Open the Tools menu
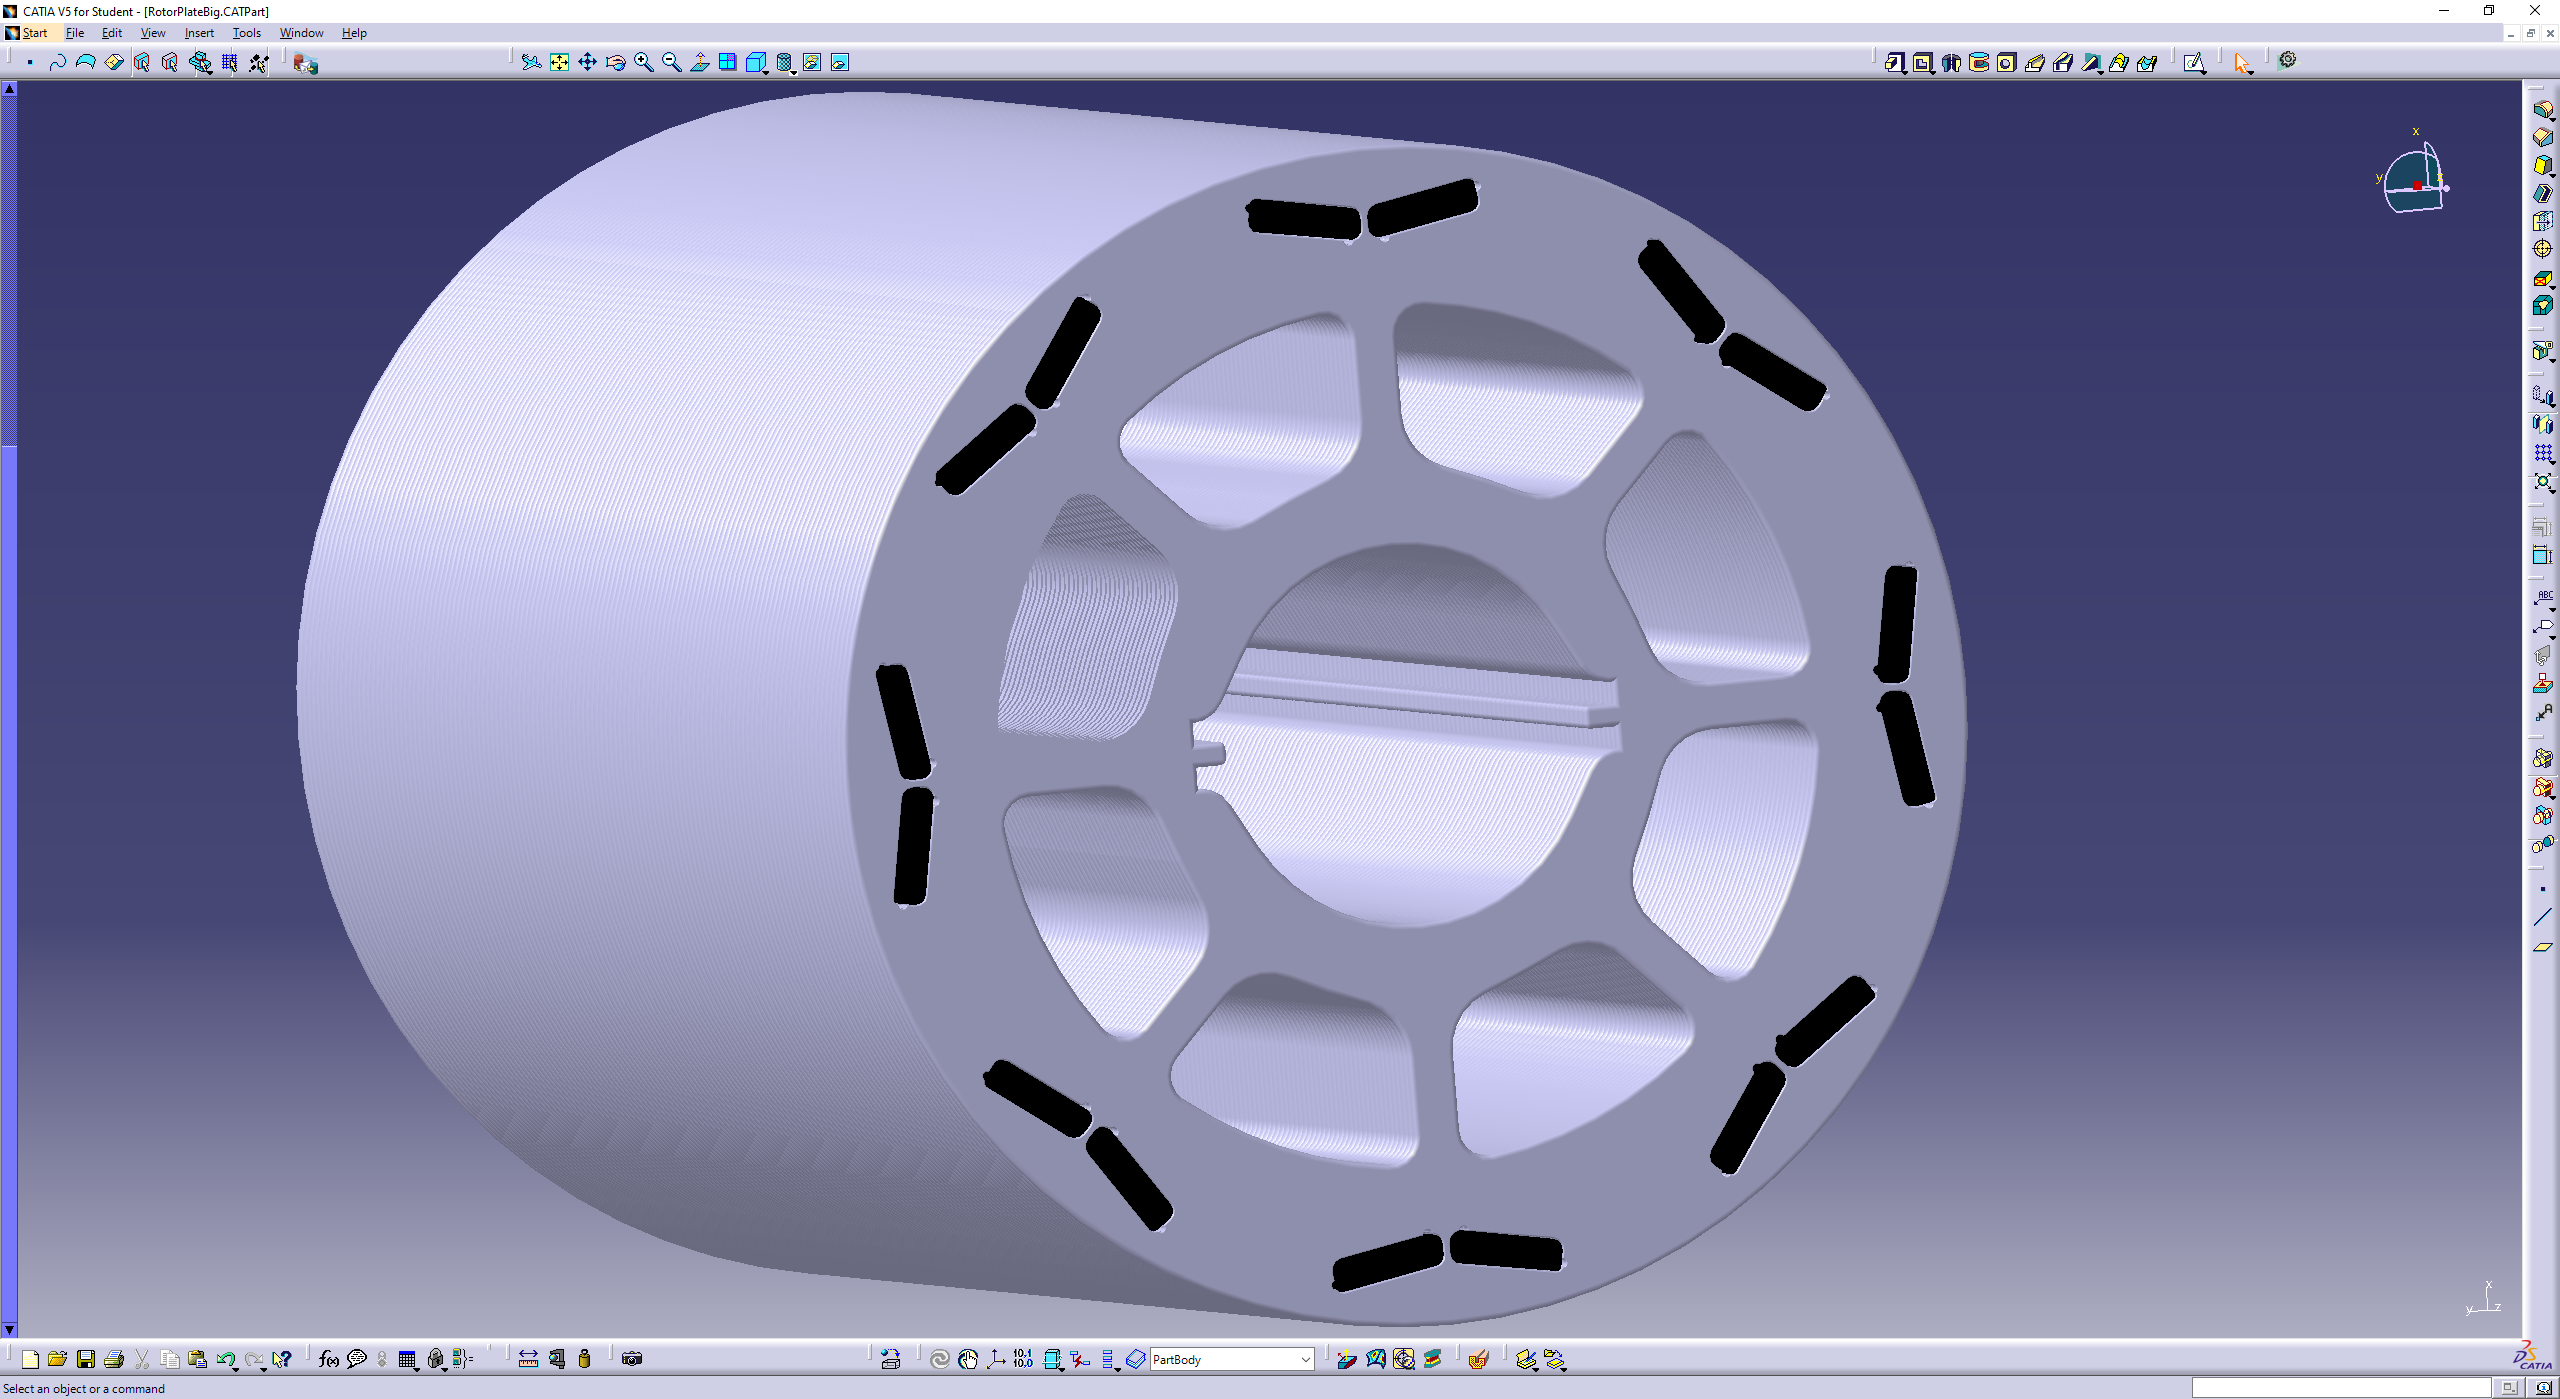Image resolution: width=2560 pixels, height=1399 pixels. click(x=246, y=33)
